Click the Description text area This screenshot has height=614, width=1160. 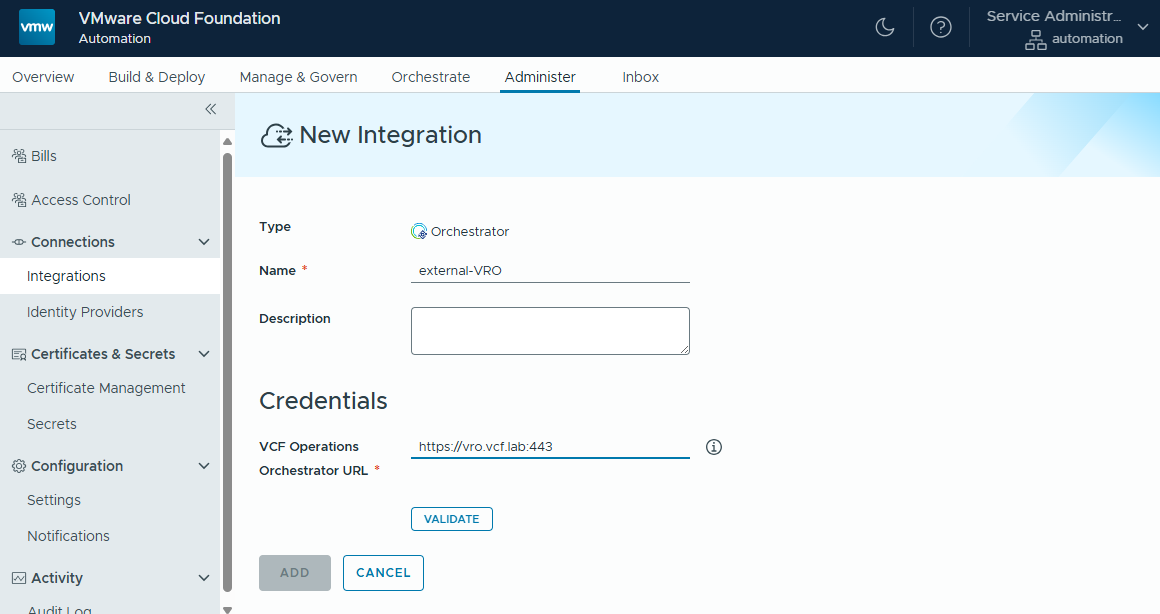550,331
